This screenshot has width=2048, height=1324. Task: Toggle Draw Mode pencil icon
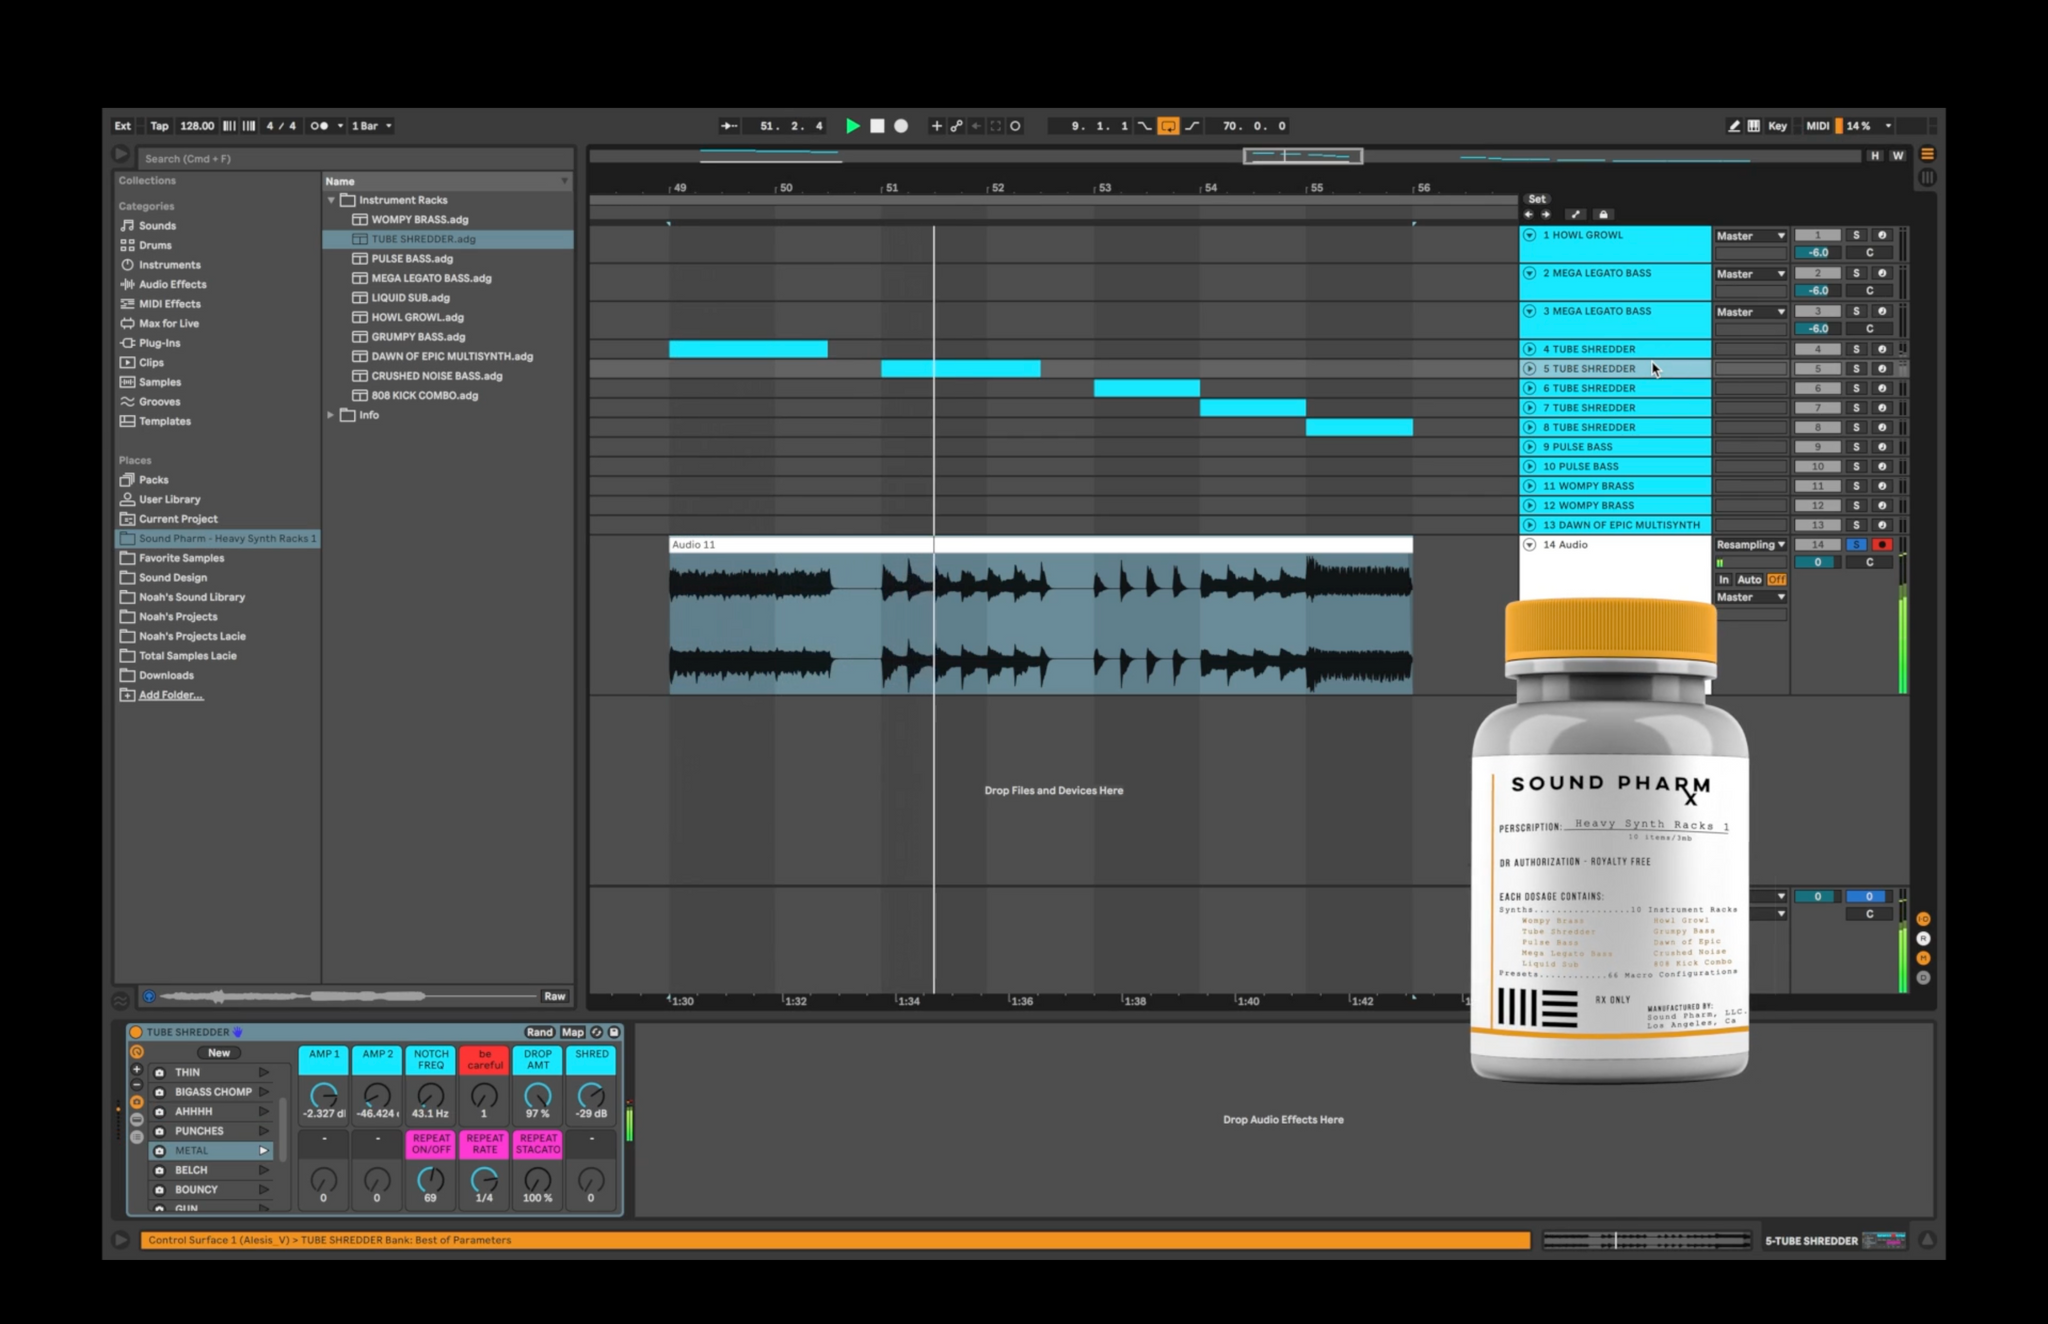click(1733, 126)
